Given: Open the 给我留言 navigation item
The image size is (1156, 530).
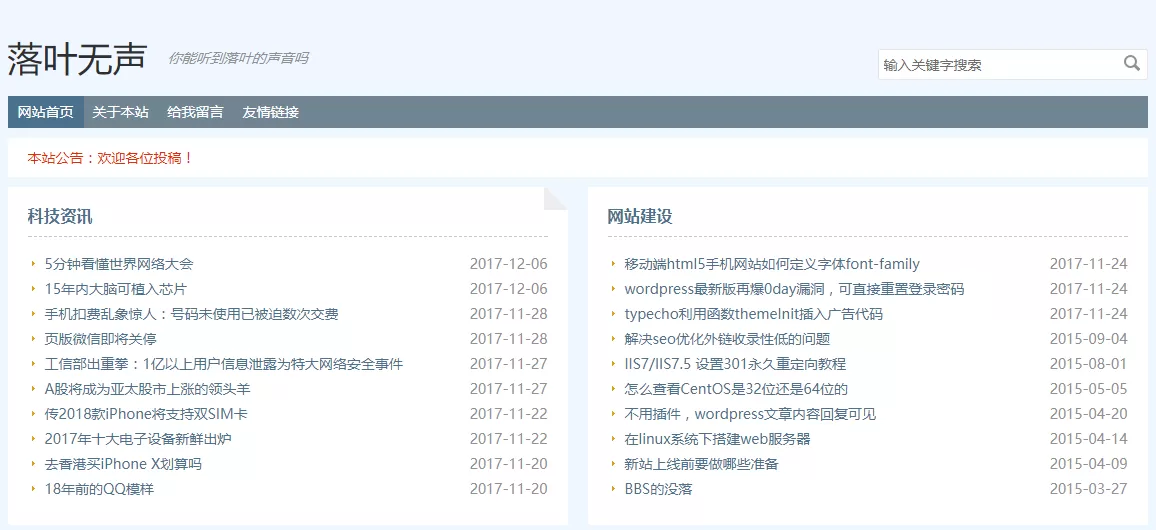Looking at the screenshot, I should coord(195,112).
